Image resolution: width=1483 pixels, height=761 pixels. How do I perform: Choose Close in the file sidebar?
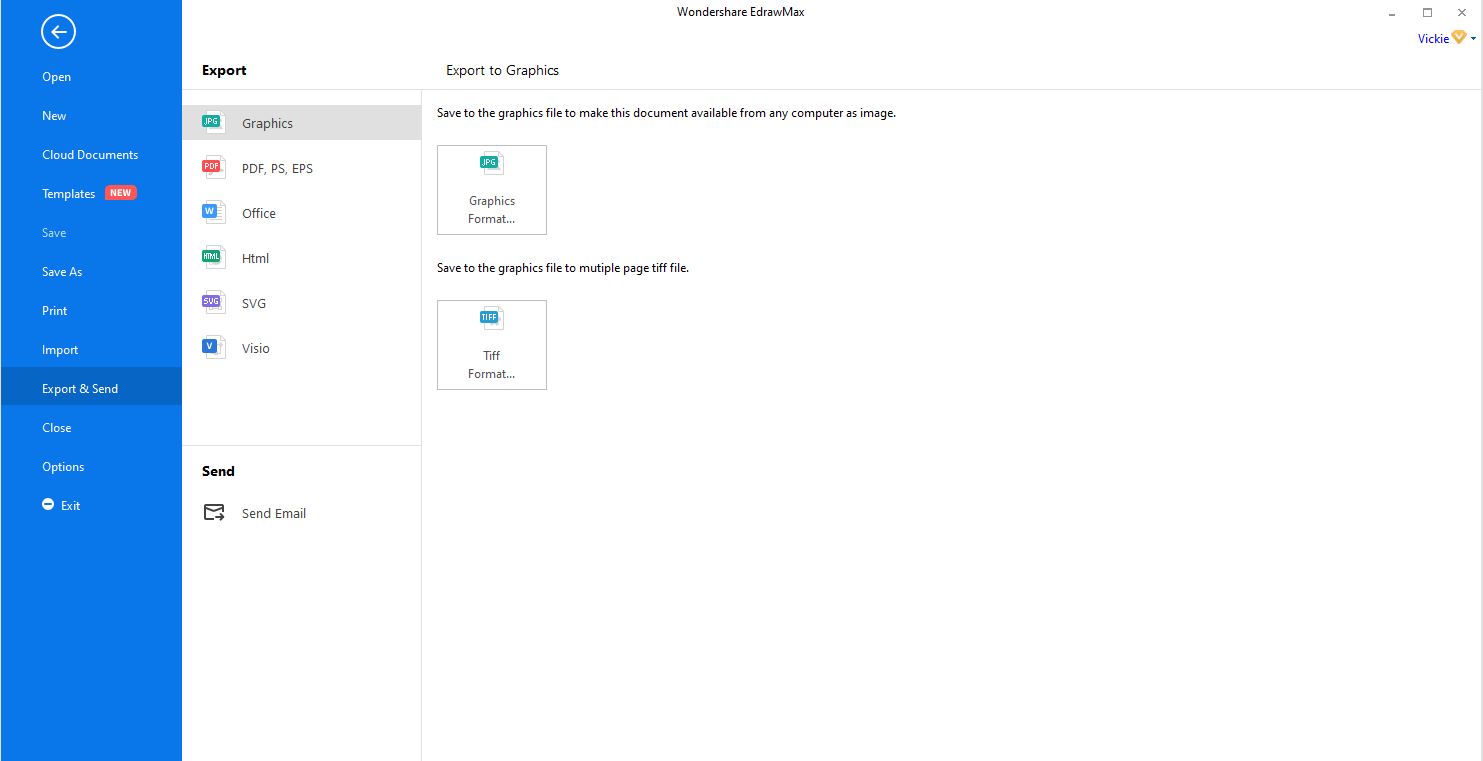pyautogui.click(x=57, y=428)
